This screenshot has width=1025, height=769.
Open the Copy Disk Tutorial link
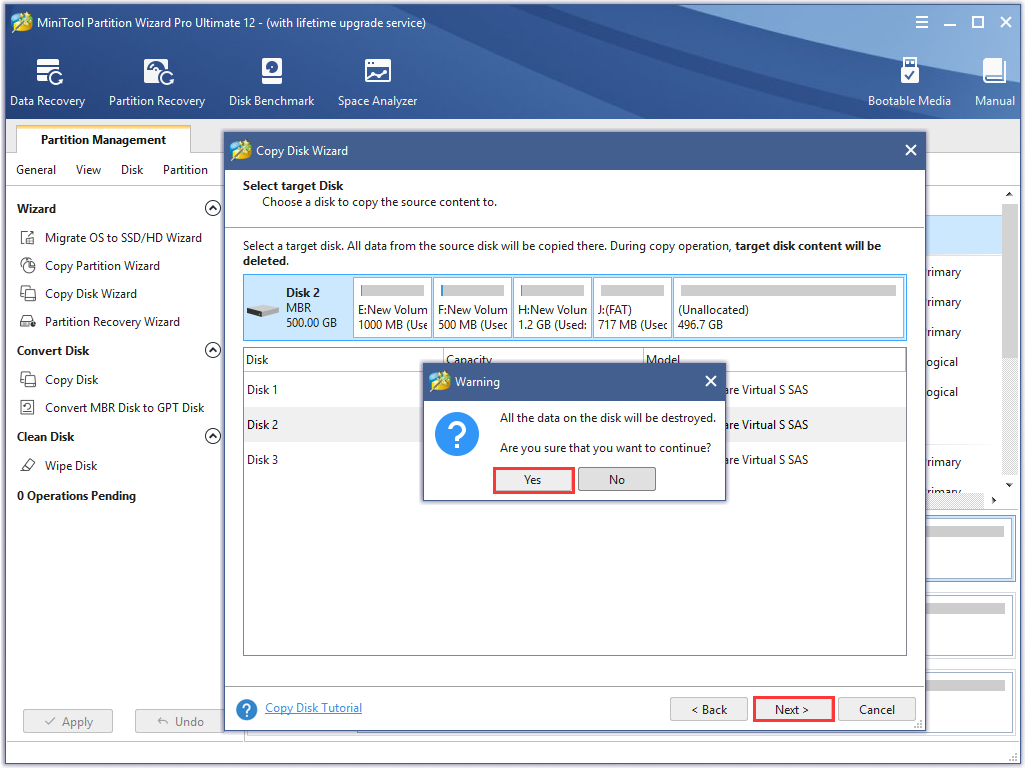[313, 708]
